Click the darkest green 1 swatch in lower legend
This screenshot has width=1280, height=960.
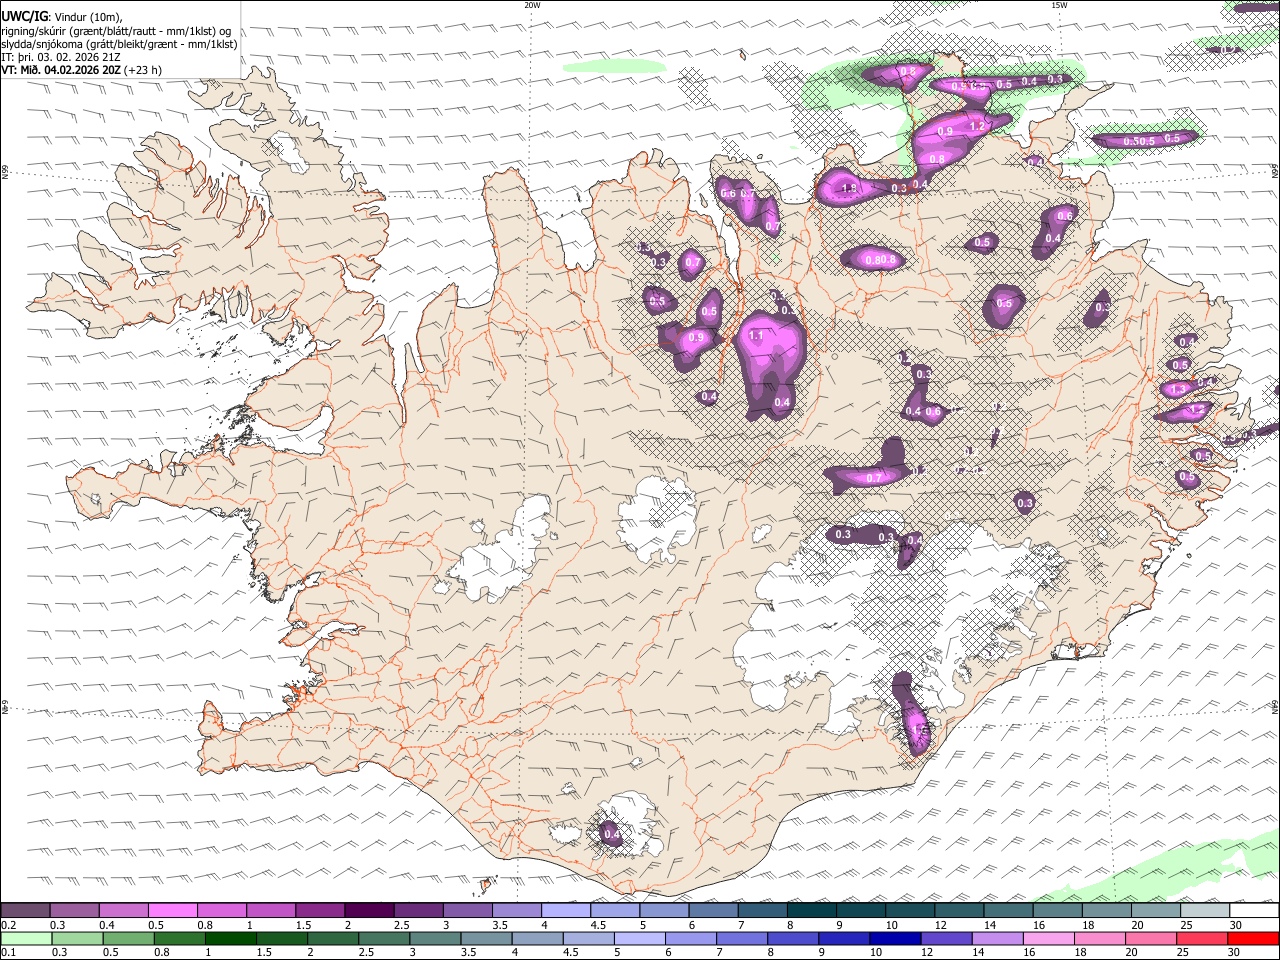[230, 938]
